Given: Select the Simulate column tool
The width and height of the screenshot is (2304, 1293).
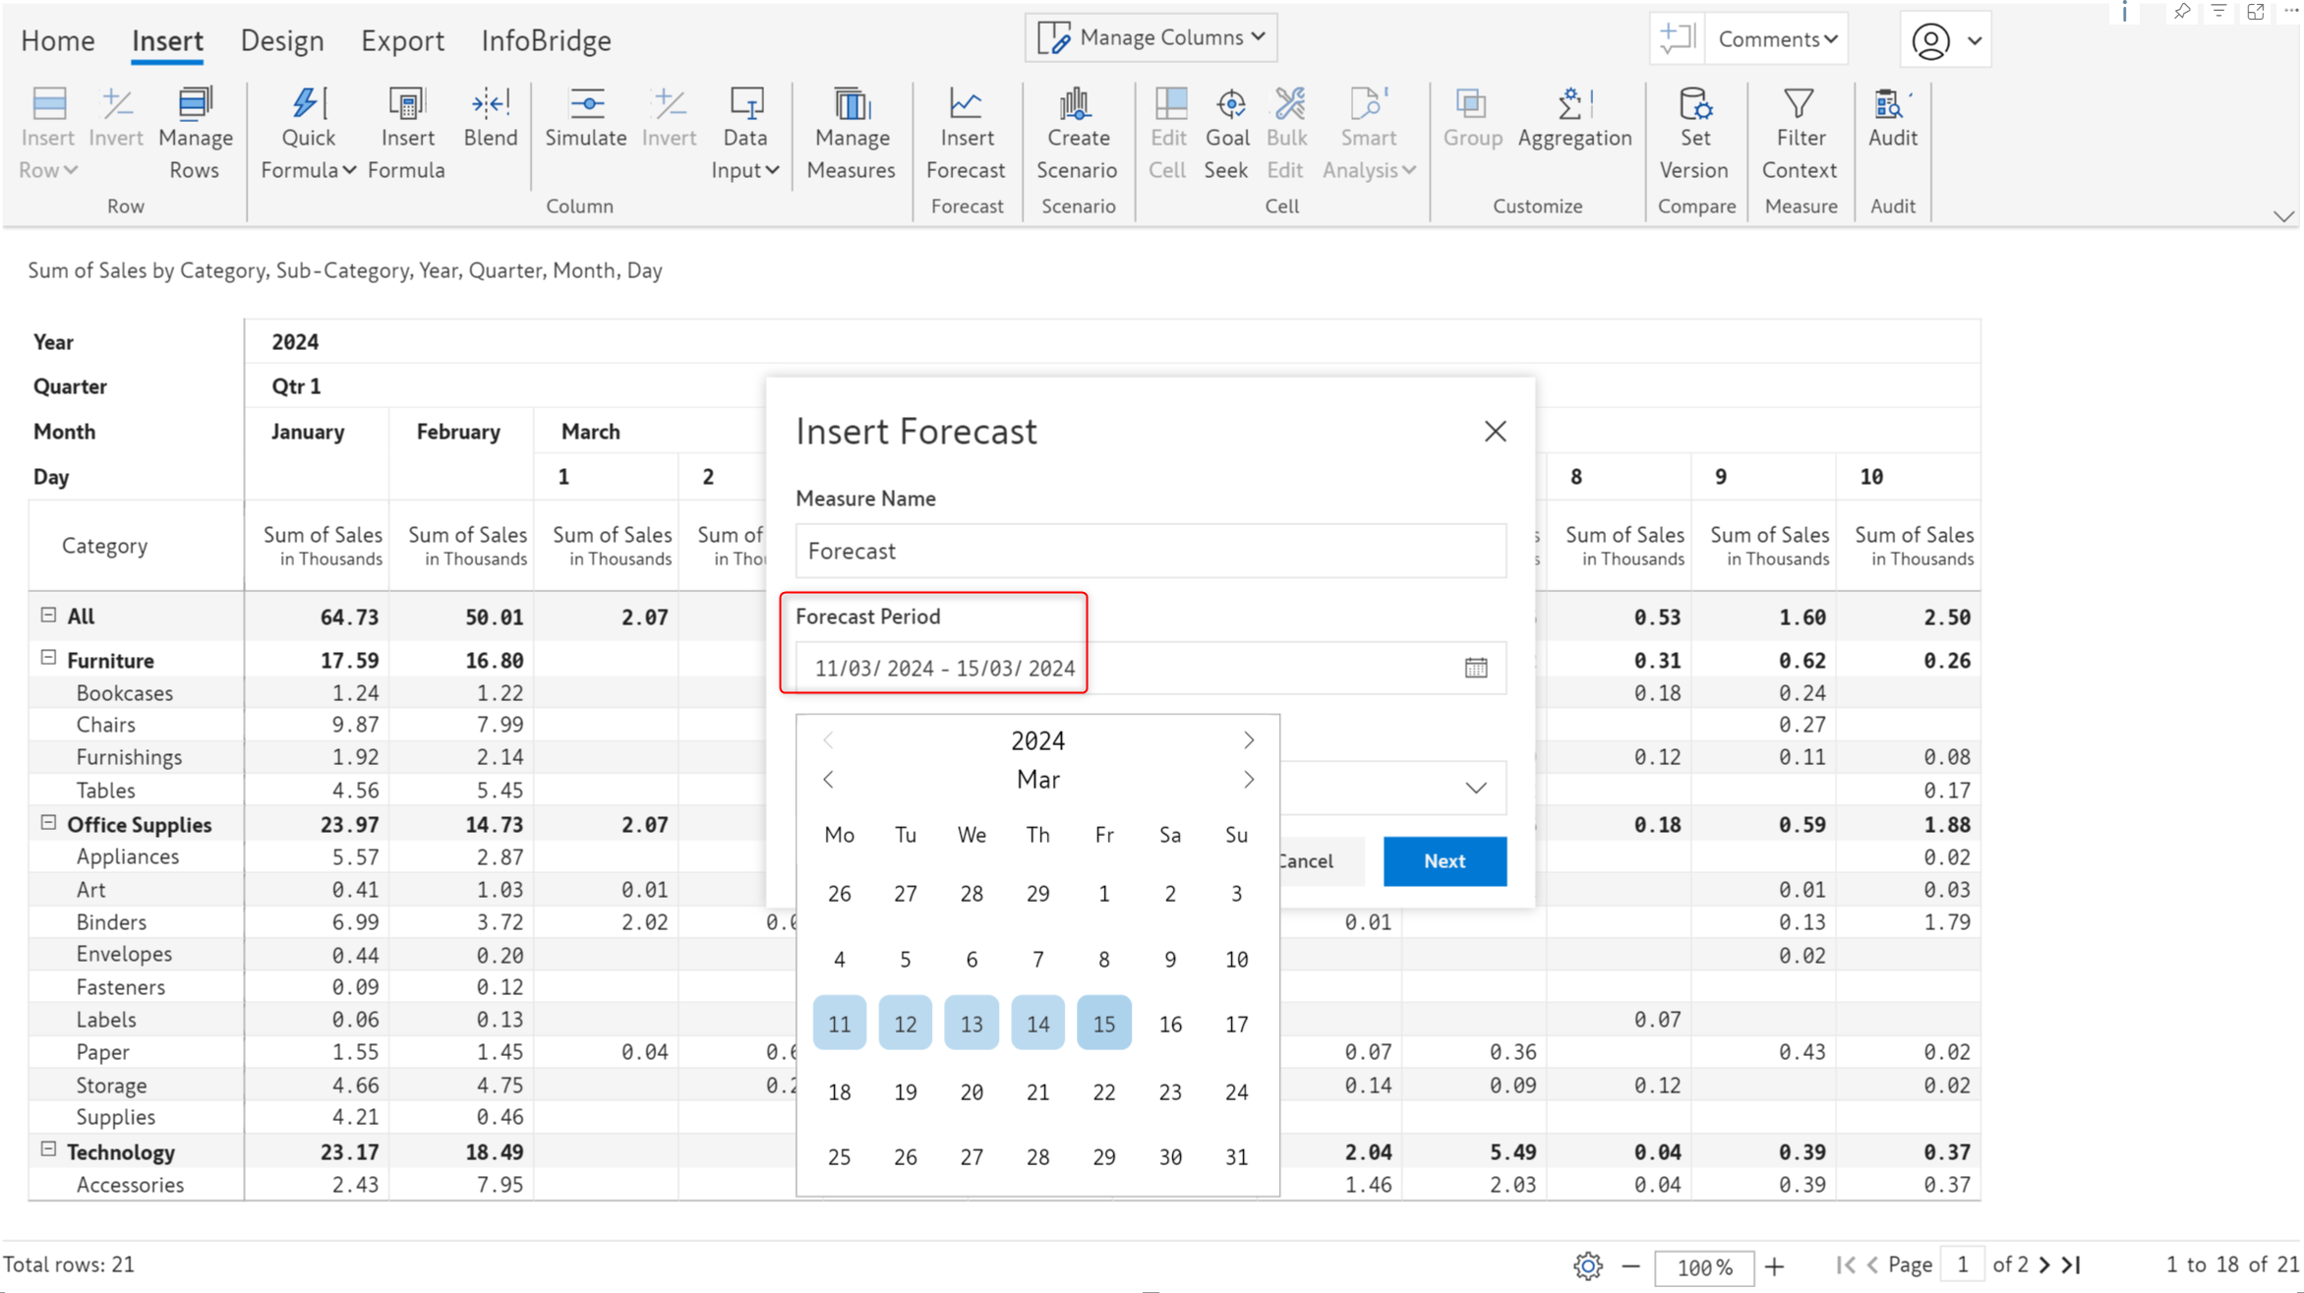Looking at the screenshot, I should click(586, 118).
